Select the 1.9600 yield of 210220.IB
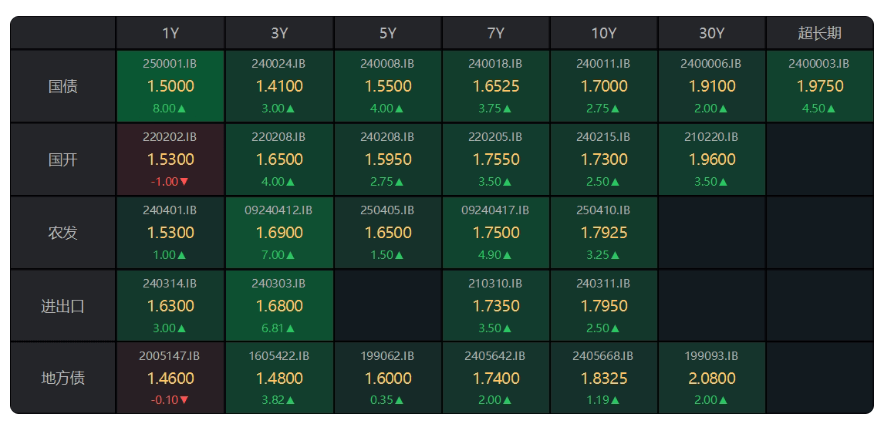Screen dimensions: 880x424 712,159
